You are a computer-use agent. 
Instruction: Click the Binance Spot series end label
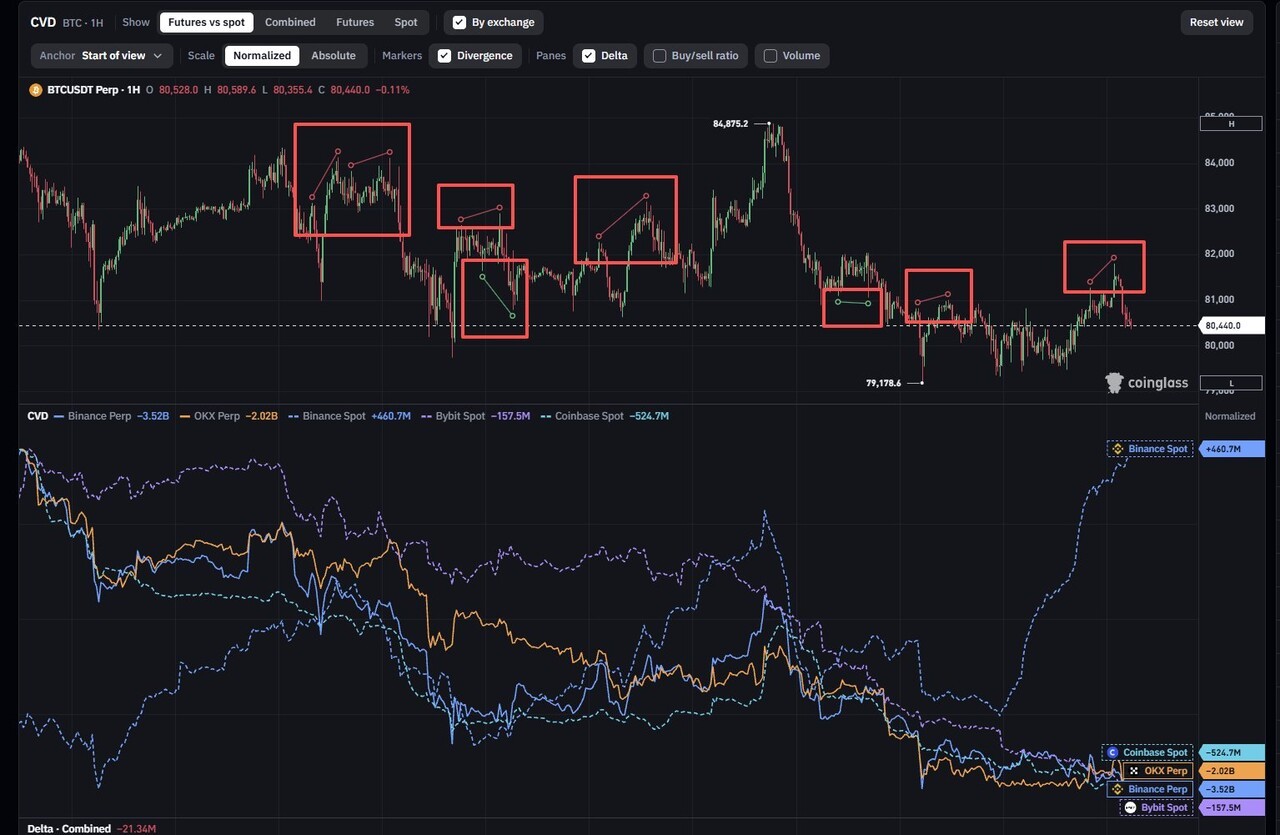coord(1150,449)
